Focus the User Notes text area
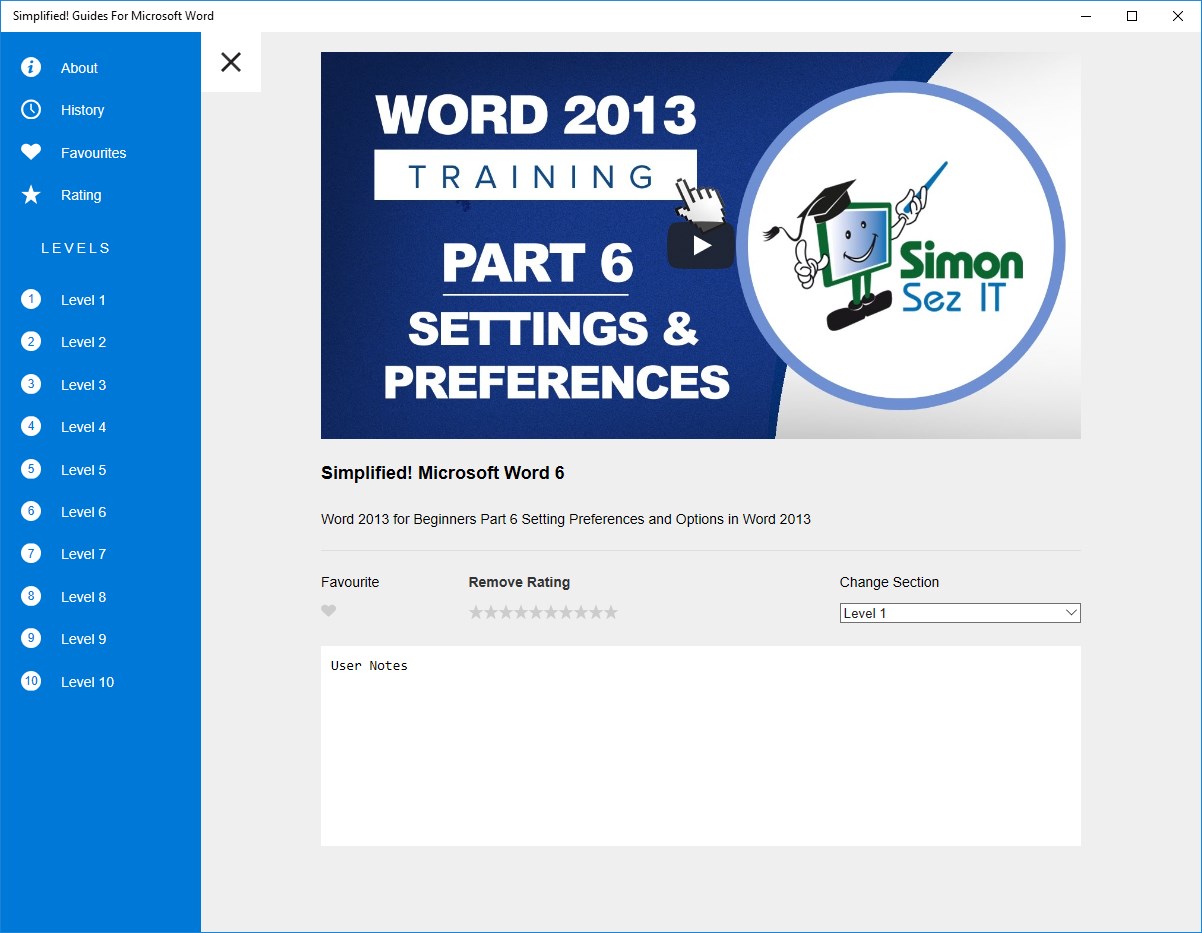Image resolution: width=1202 pixels, height=933 pixels. tap(701, 746)
